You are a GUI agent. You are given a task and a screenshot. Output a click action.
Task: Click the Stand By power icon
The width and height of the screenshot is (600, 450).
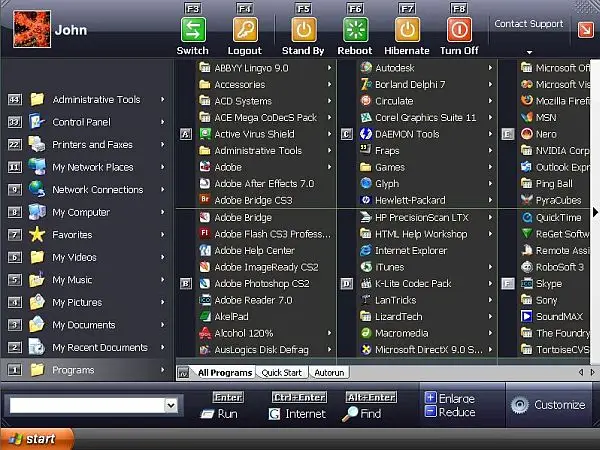pyautogui.click(x=304, y=29)
